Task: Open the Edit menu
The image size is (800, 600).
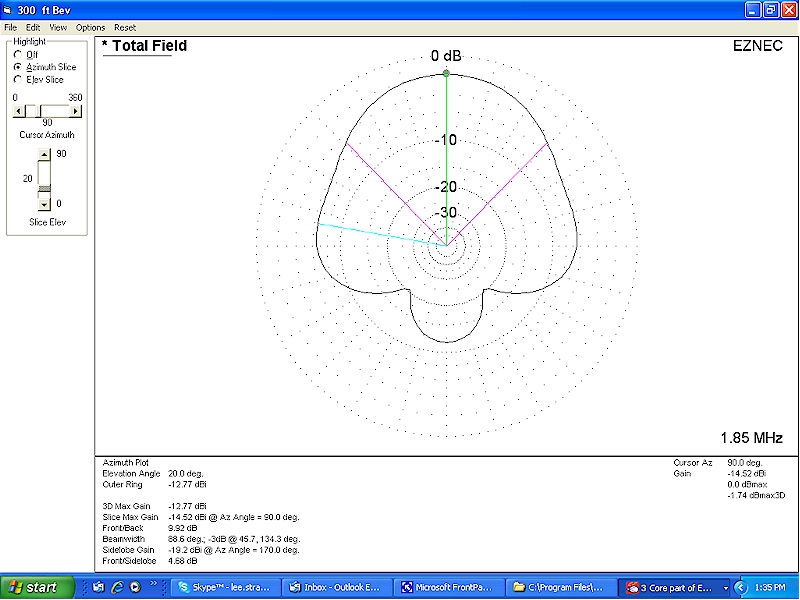Action: [x=33, y=27]
